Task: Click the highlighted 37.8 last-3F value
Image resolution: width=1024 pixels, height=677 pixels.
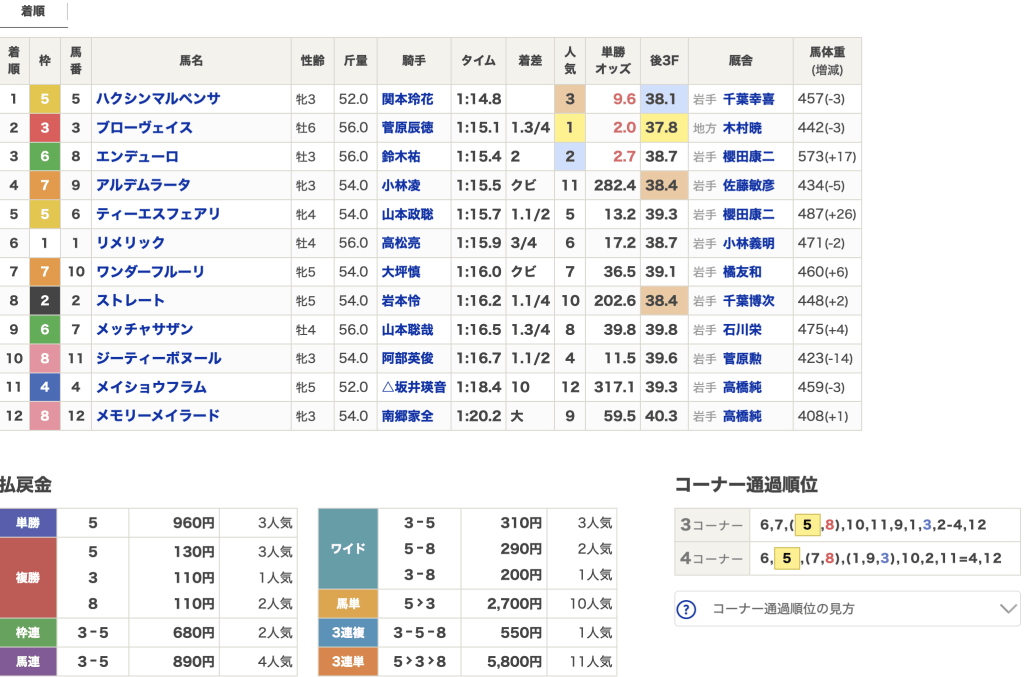Action: pyautogui.click(x=662, y=127)
